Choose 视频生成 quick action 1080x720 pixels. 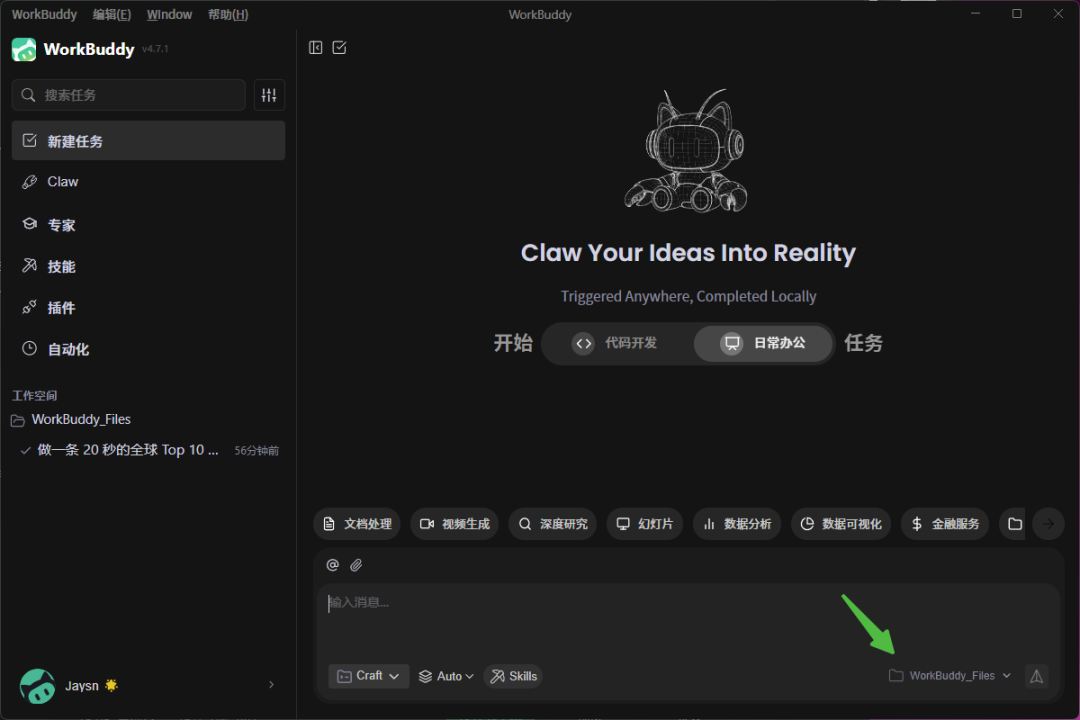pos(455,524)
